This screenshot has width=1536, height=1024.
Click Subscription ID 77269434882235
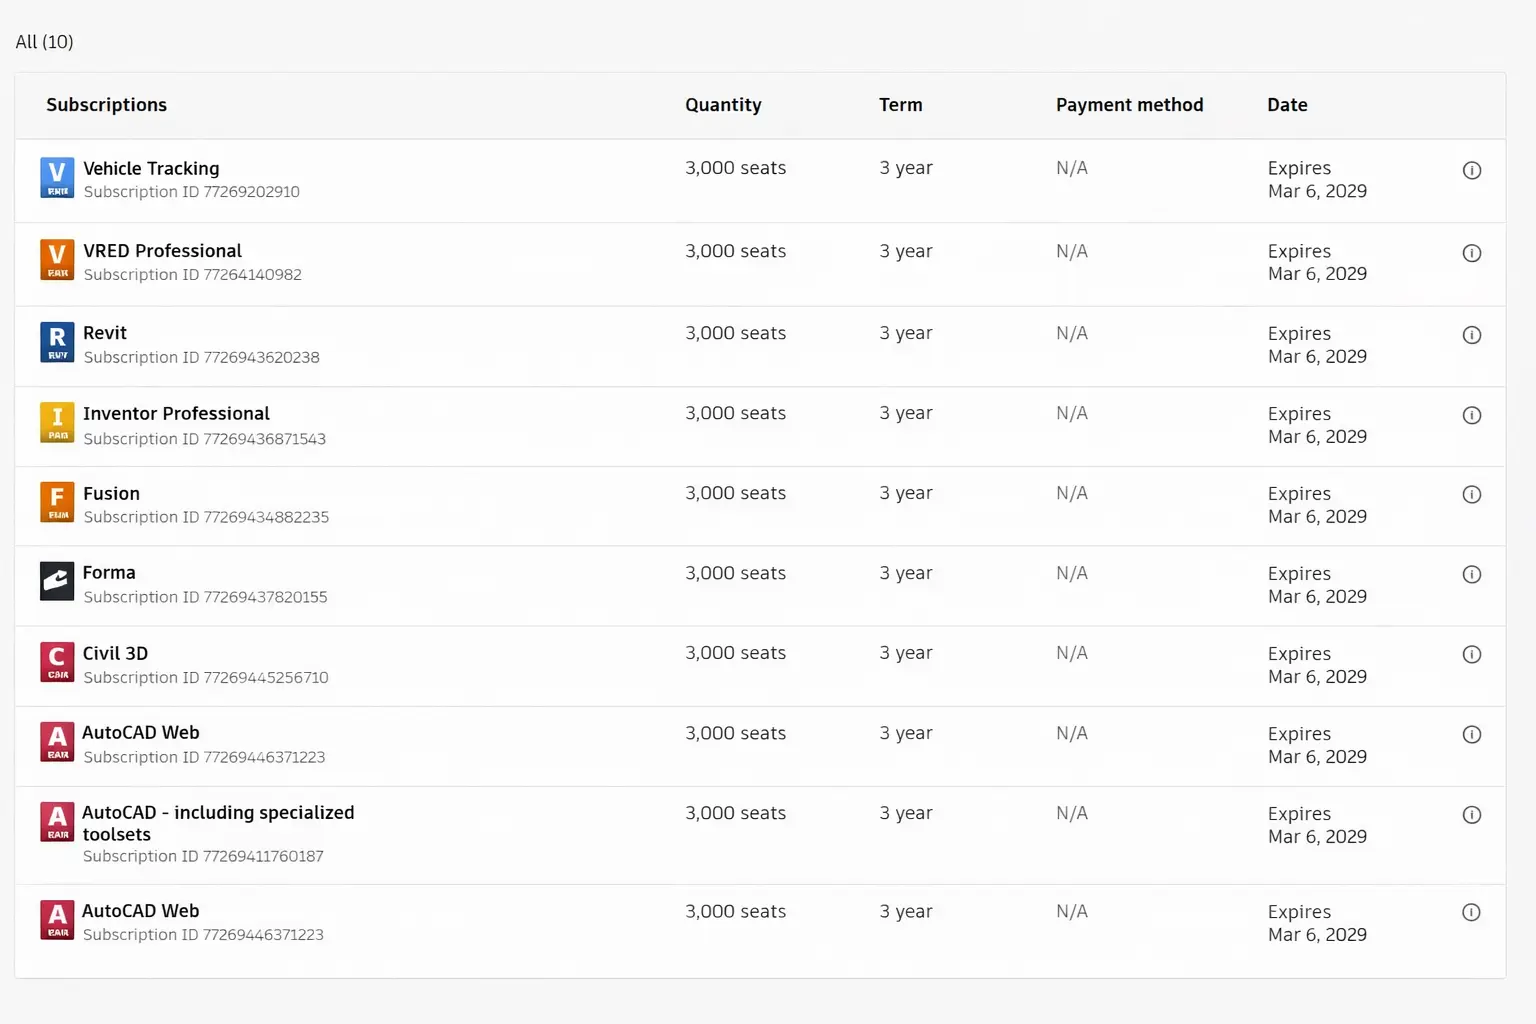[x=206, y=517]
